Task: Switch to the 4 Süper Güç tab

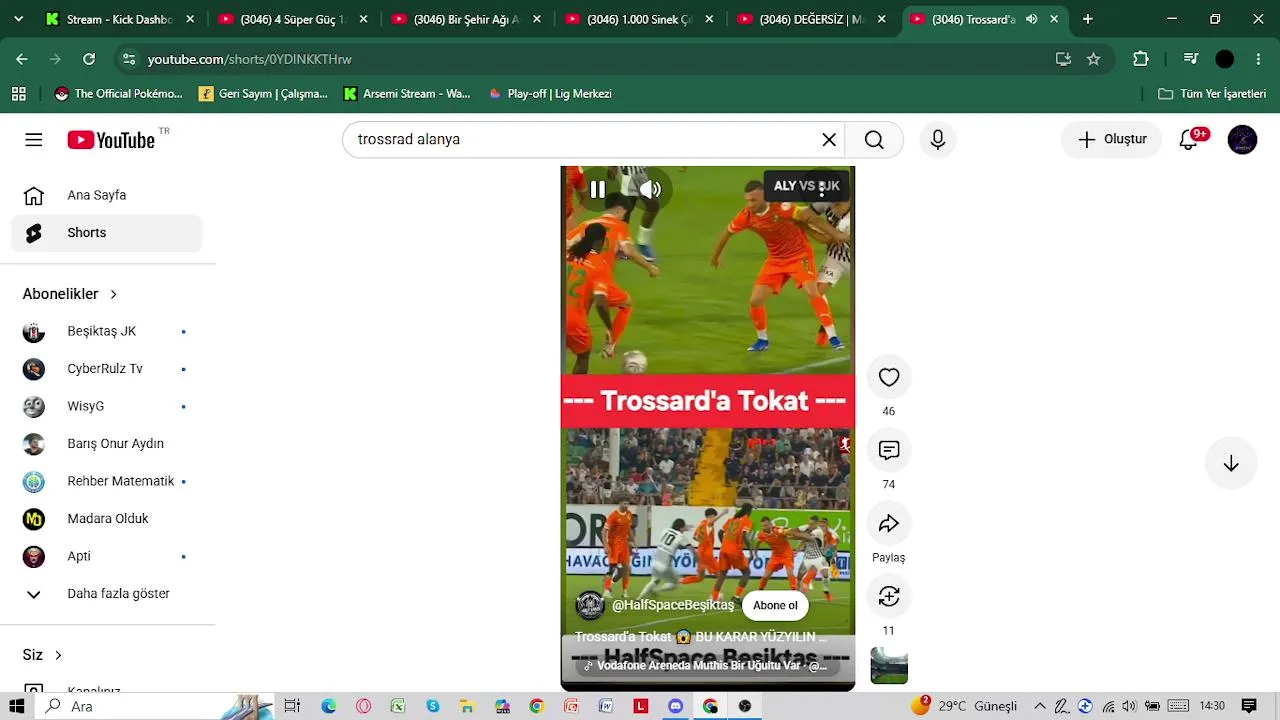Action: 293,19
